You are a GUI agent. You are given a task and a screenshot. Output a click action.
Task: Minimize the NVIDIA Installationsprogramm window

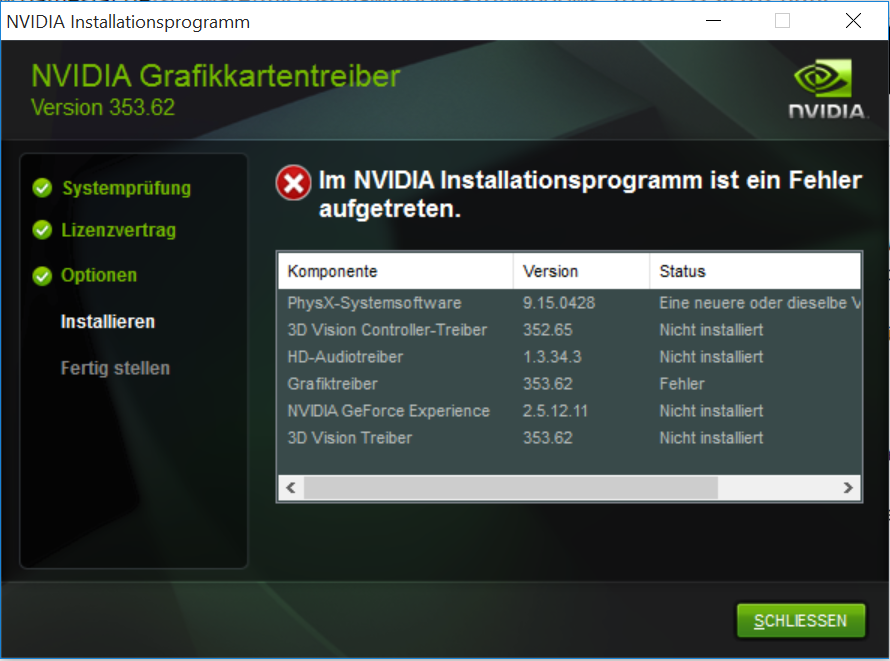click(713, 21)
